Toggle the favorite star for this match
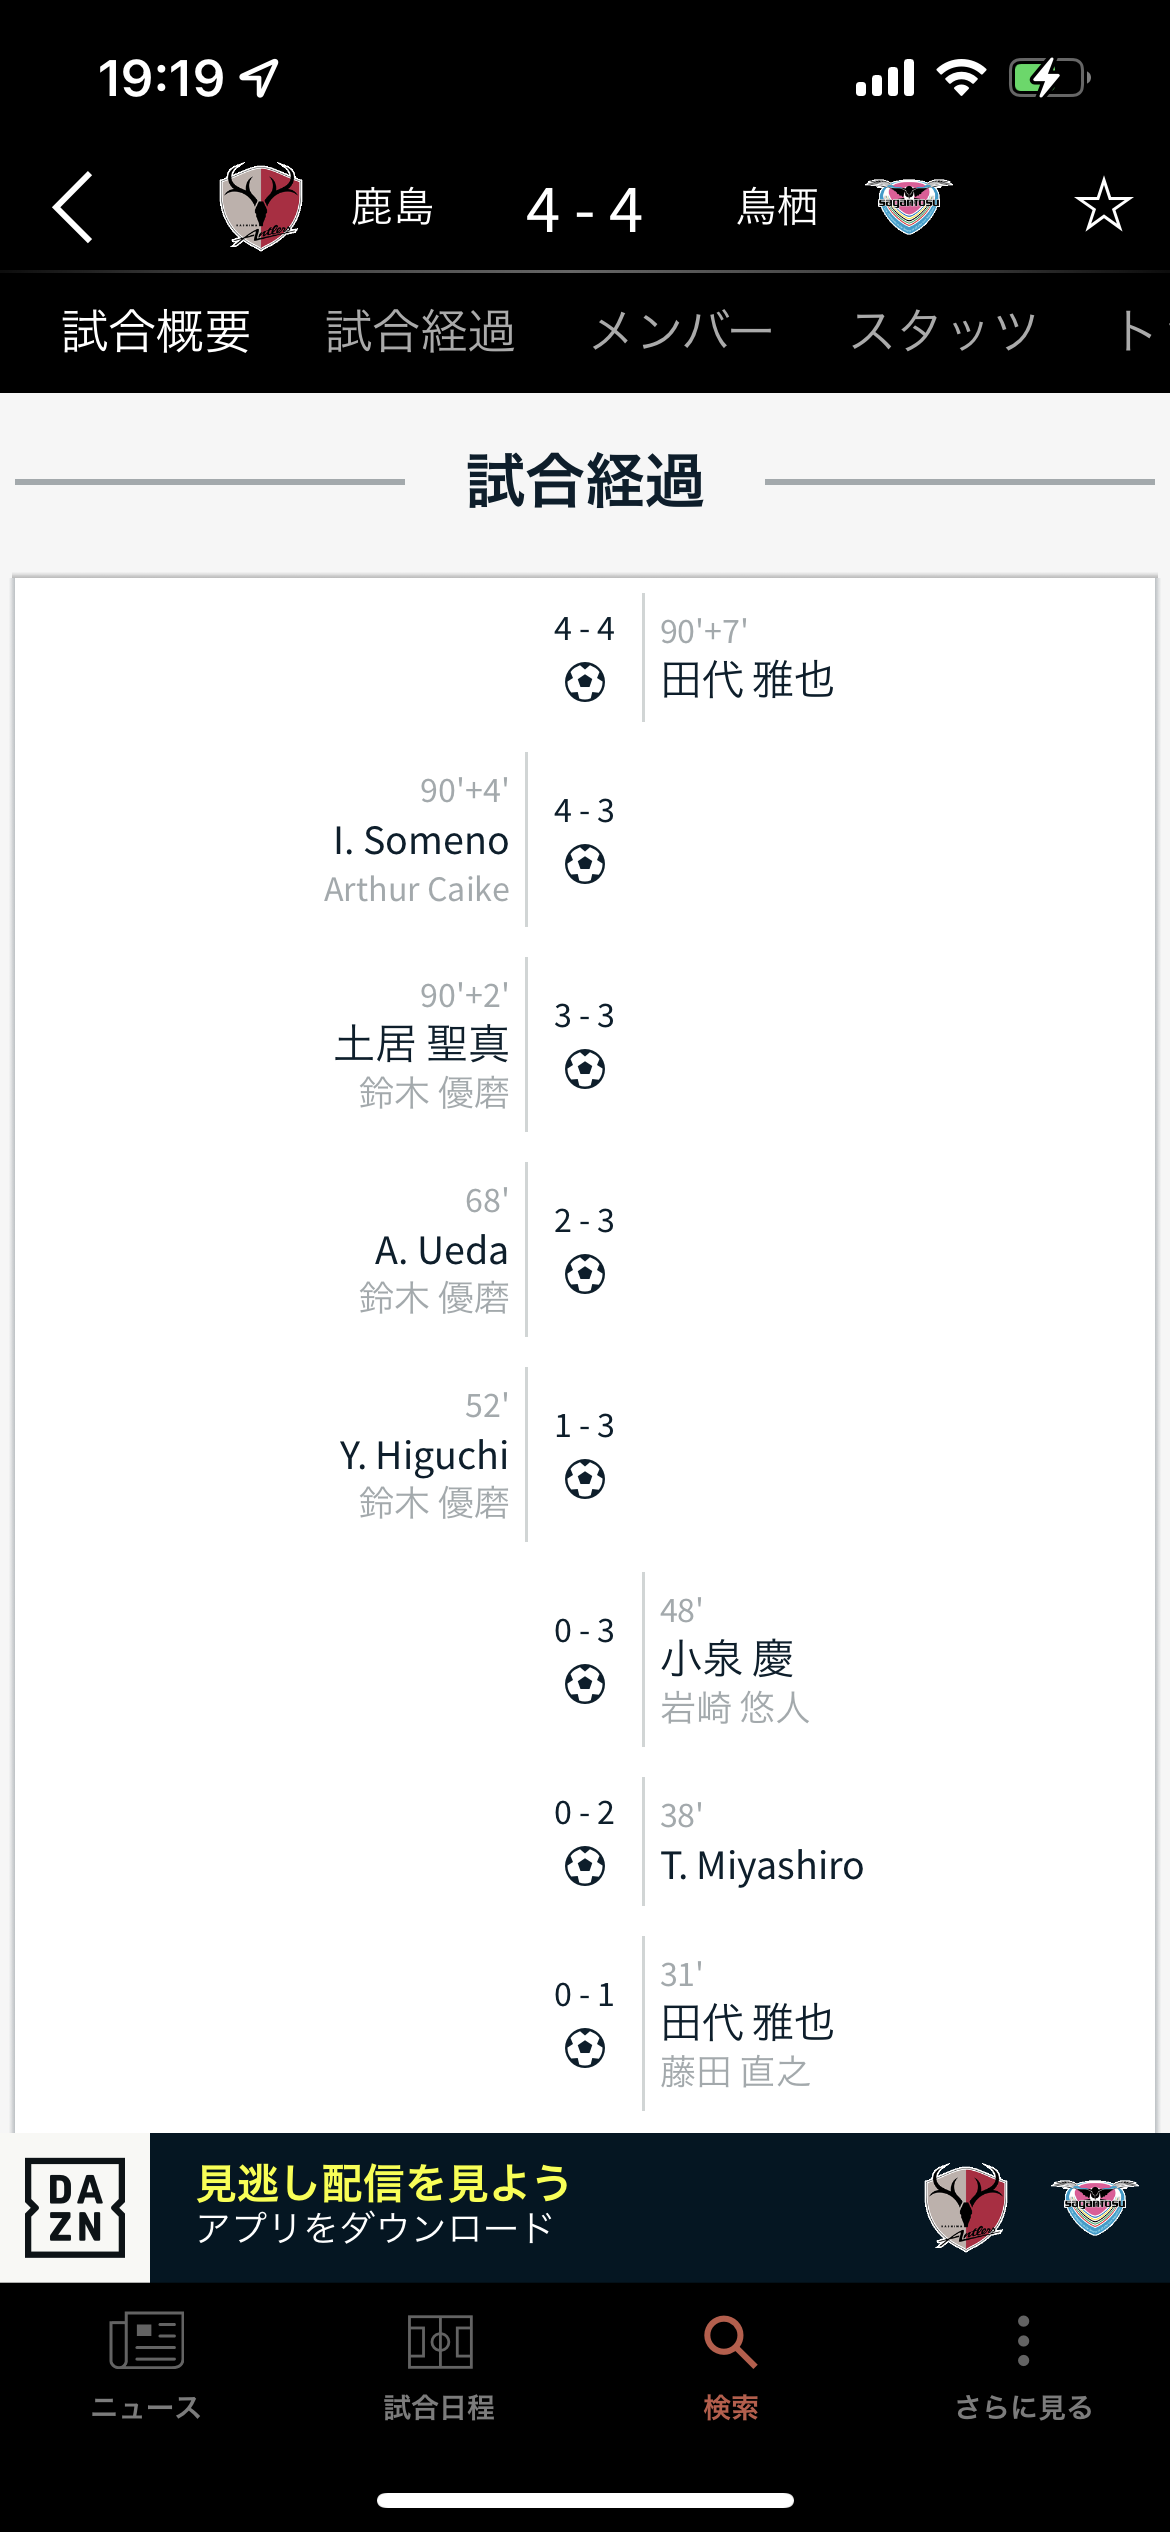The image size is (1170, 2532). [x=1103, y=205]
